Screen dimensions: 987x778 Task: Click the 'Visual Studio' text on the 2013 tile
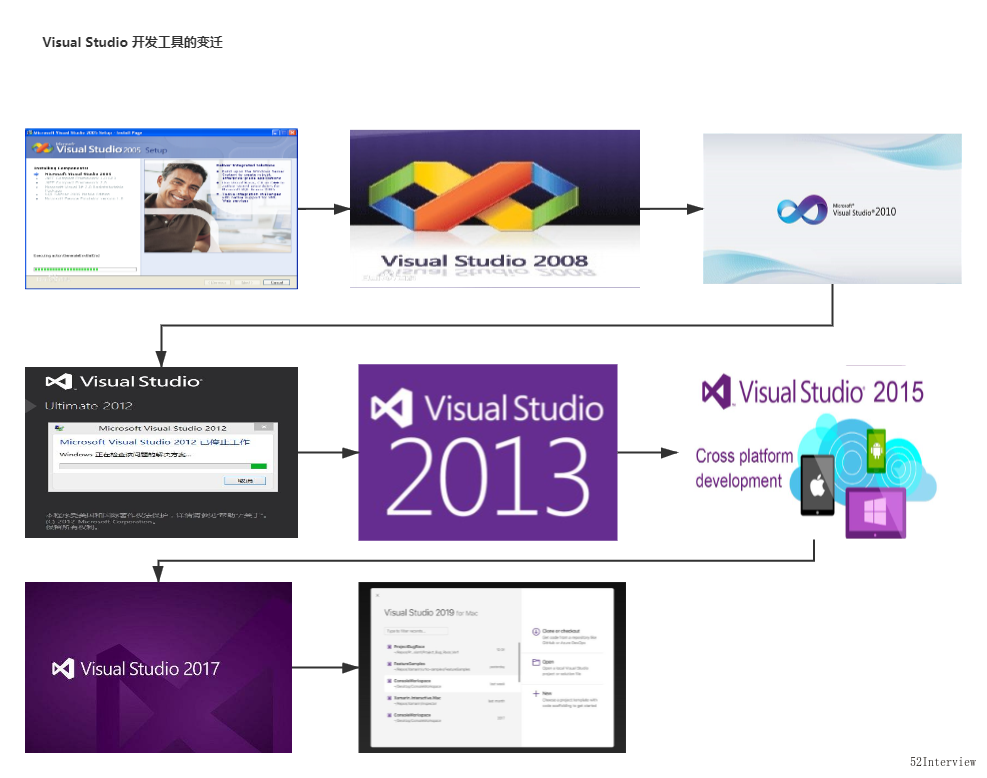pyautogui.click(x=514, y=408)
